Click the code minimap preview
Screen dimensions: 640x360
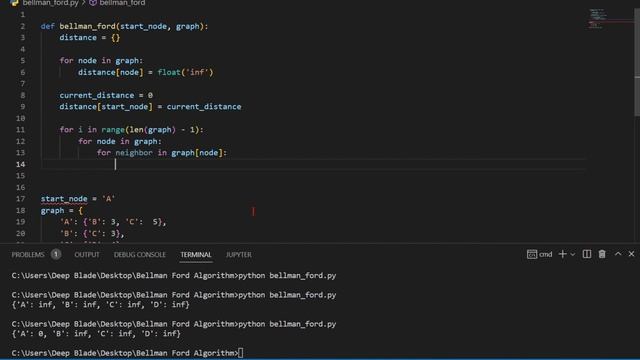tap(597, 19)
